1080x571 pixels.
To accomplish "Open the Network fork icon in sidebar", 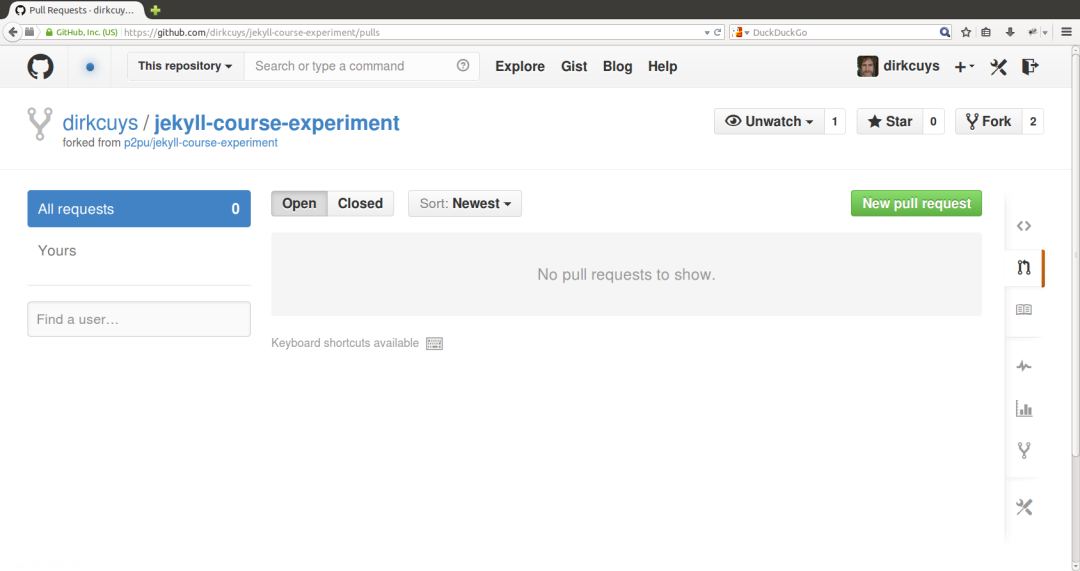I will pos(1024,450).
